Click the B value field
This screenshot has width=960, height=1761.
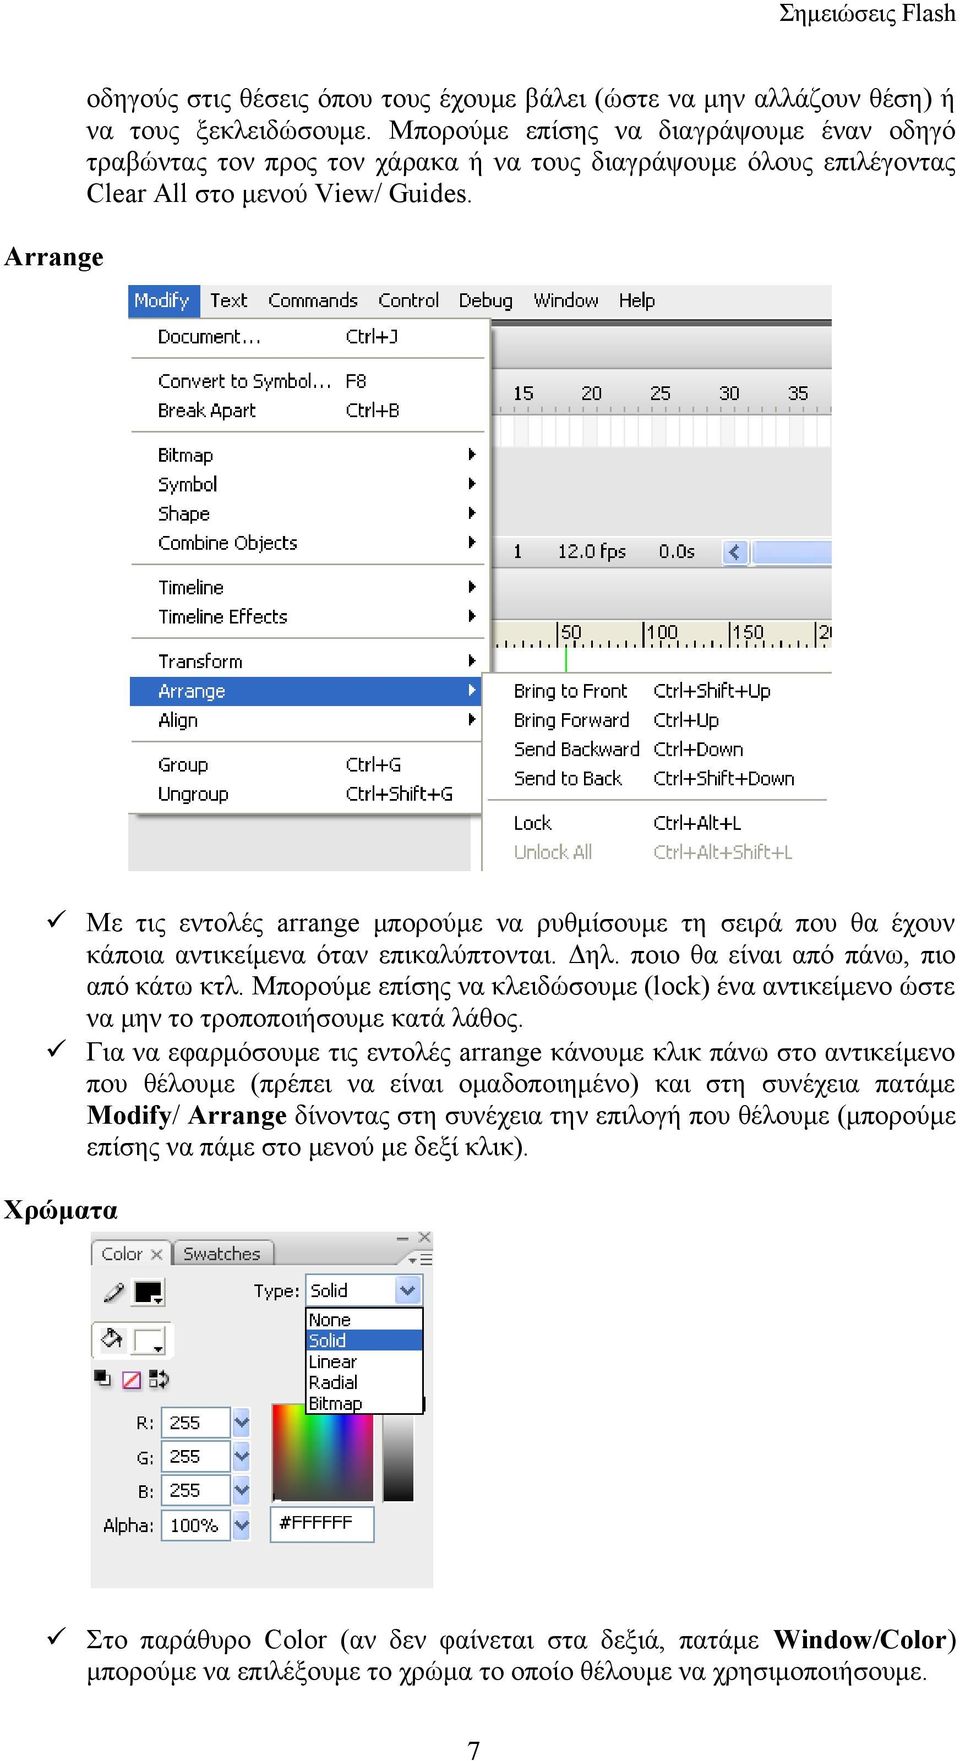[196, 1490]
